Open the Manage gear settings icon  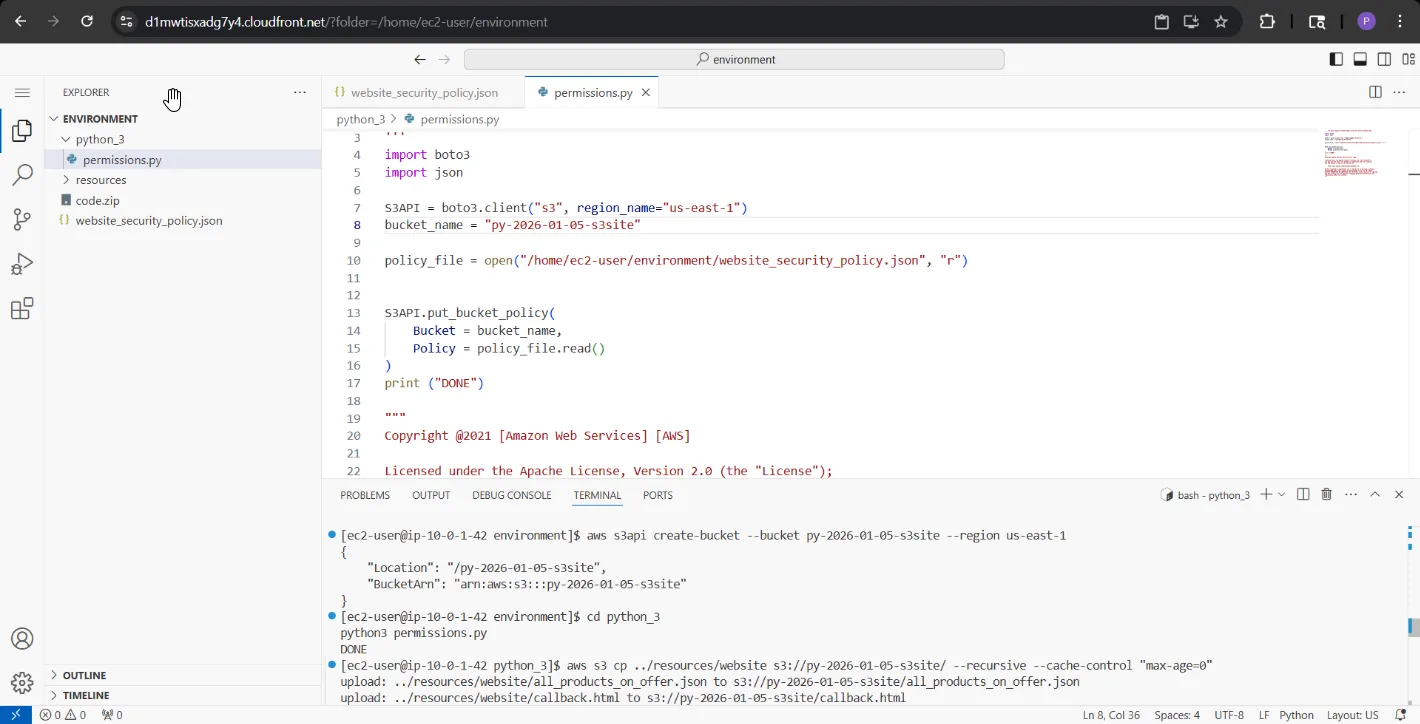pyautogui.click(x=22, y=683)
